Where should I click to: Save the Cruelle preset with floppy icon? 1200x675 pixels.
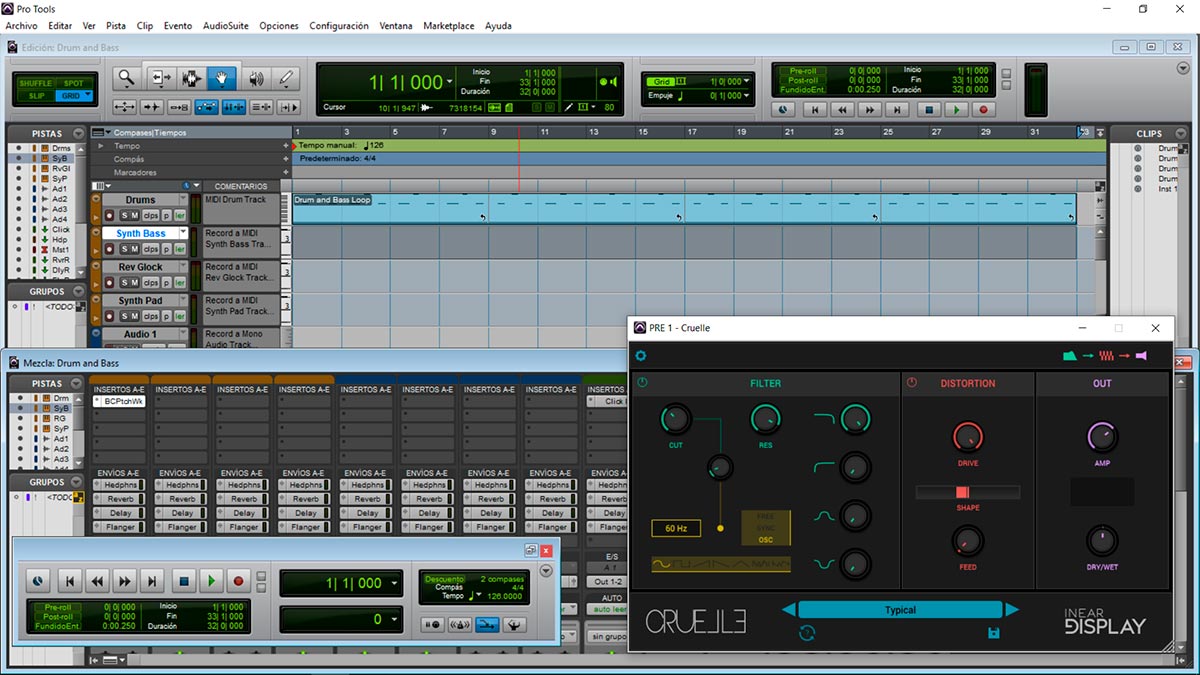[x=993, y=633]
